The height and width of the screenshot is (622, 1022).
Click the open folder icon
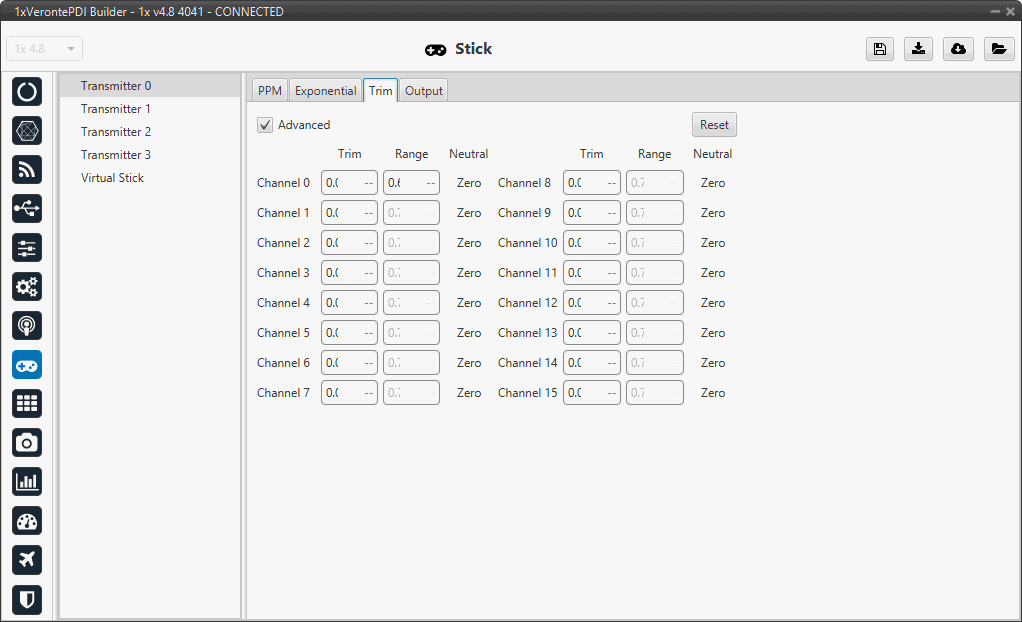click(998, 49)
